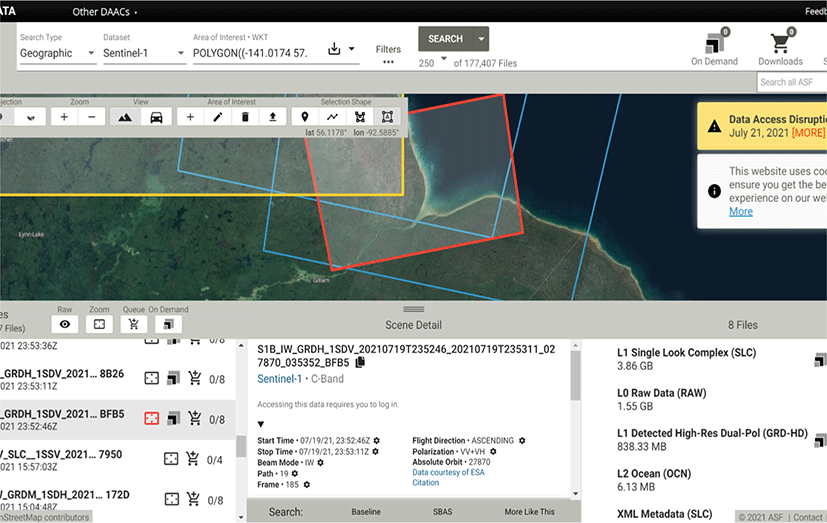The width and height of the screenshot is (827, 523).
Task: Add SLC scene 7950 files to cart
Action: (x=193, y=458)
